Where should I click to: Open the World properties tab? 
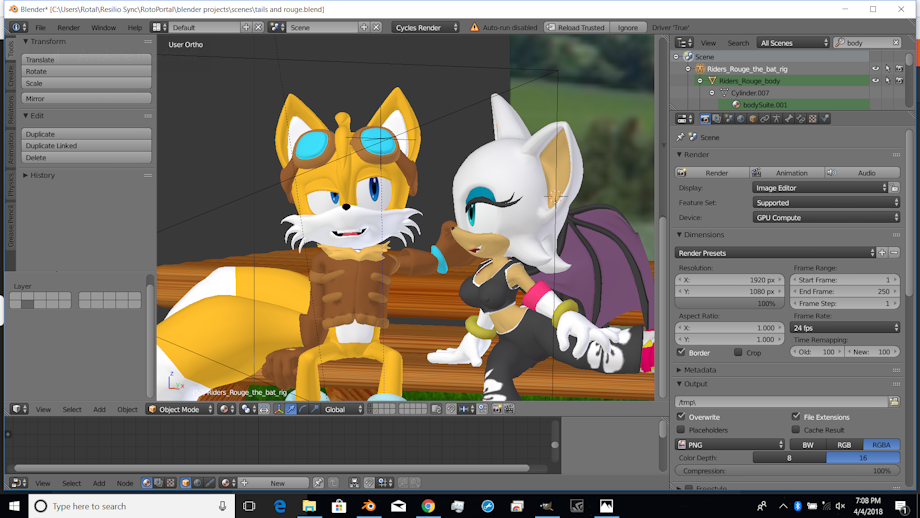(x=740, y=119)
